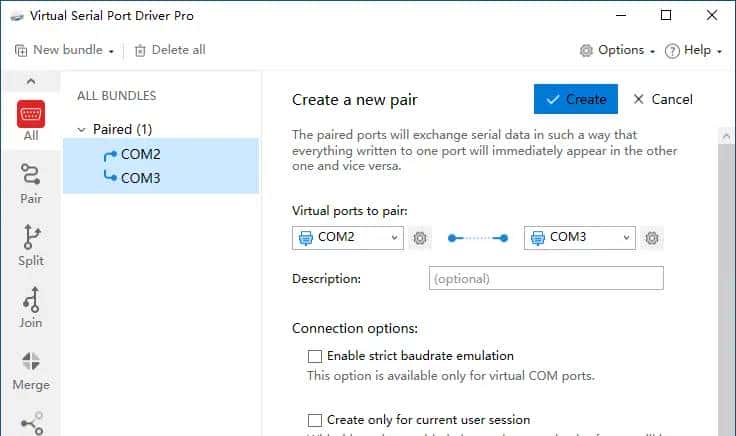736x436 pixels.
Task: Open the Pair bundle type
Action: pos(31,184)
